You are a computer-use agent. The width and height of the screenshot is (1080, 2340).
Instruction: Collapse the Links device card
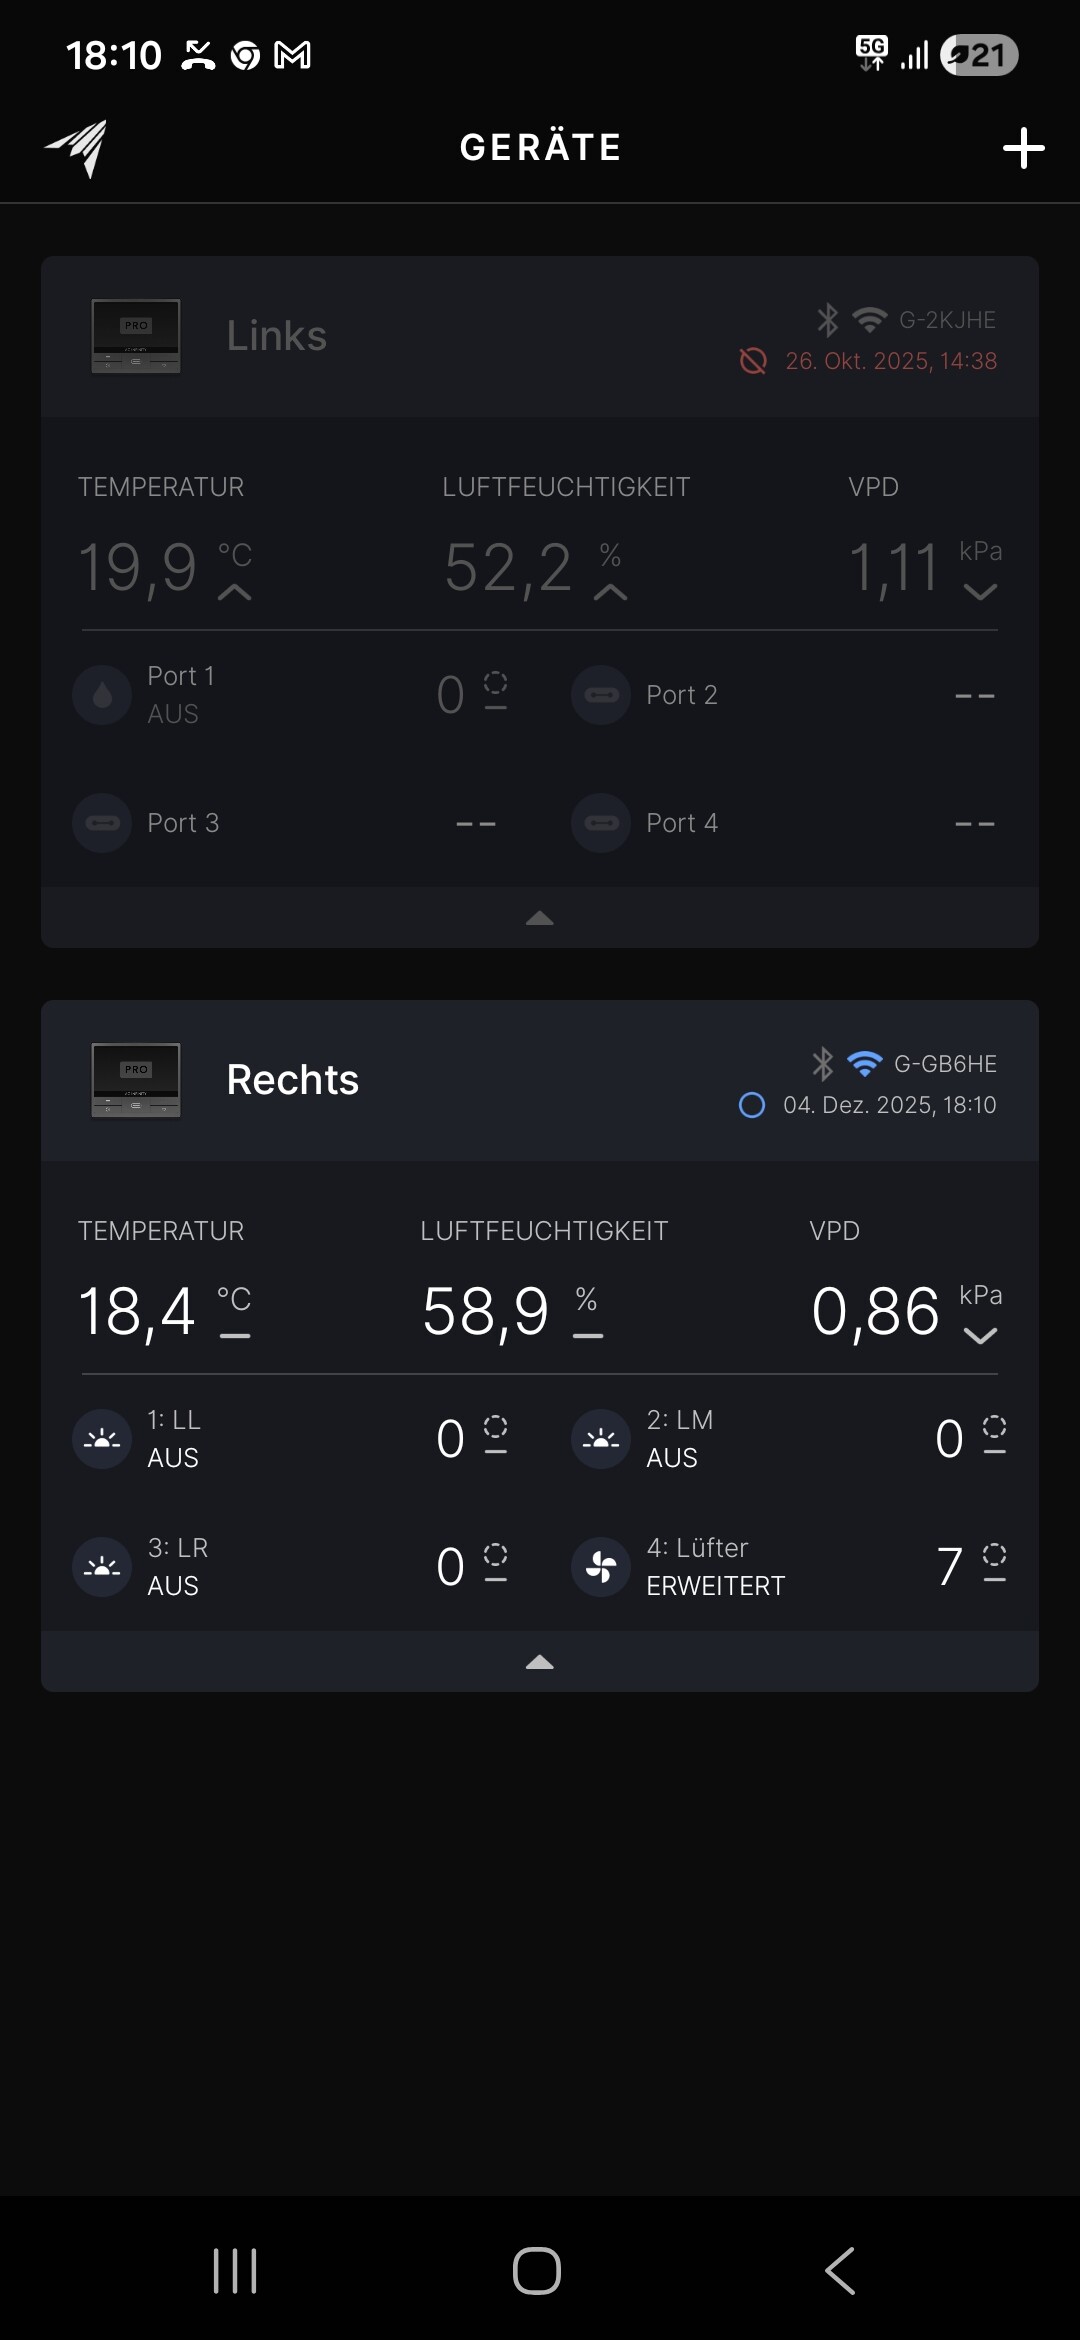coord(540,918)
